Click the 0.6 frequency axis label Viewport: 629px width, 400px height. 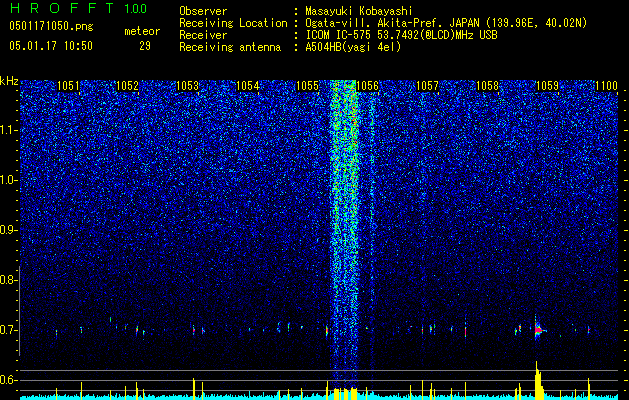(8, 380)
